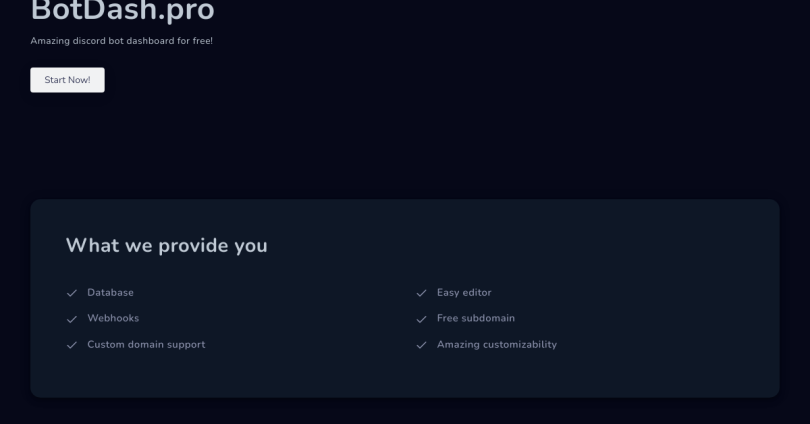Screen dimensions: 810x424
Task: Click the checkmark next to Free subdomain
Action: click(x=422, y=319)
